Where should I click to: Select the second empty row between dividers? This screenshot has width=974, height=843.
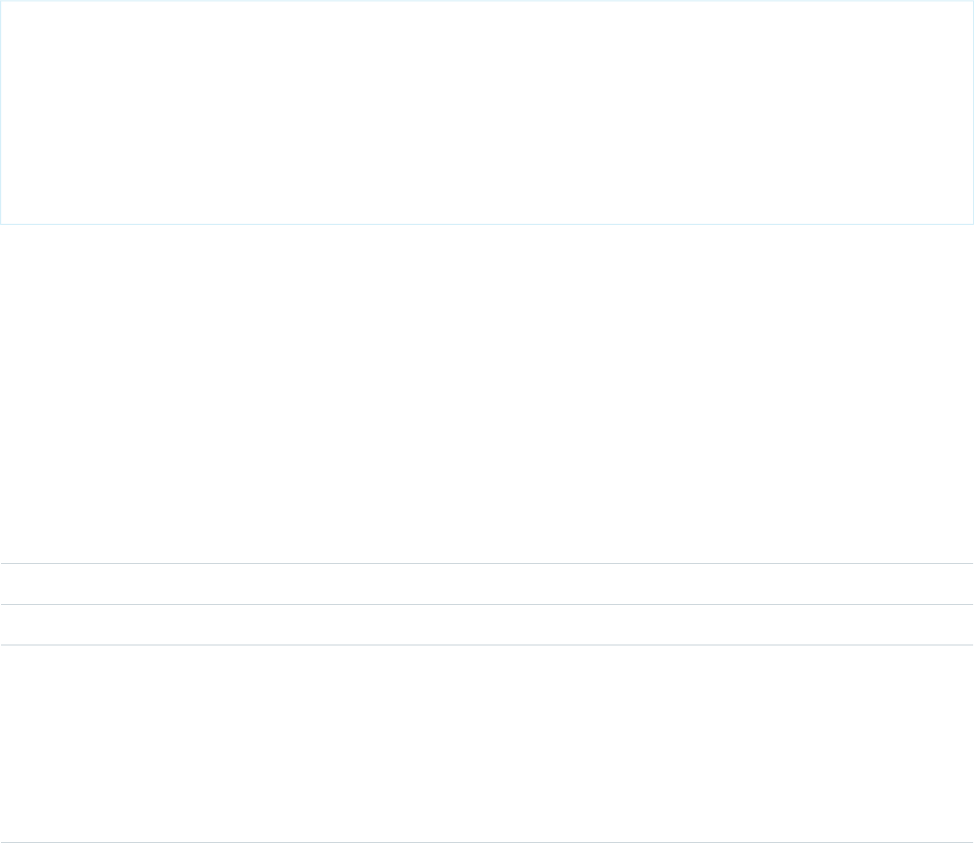click(x=486, y=625)
